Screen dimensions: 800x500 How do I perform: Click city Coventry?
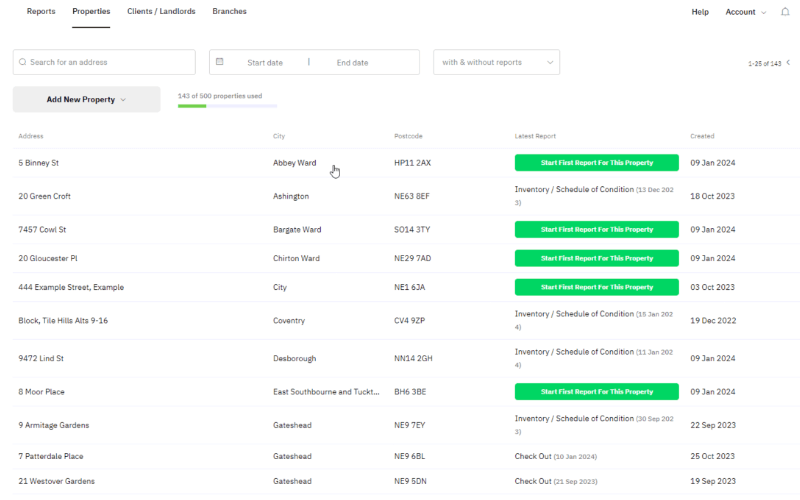pos(289,320)
